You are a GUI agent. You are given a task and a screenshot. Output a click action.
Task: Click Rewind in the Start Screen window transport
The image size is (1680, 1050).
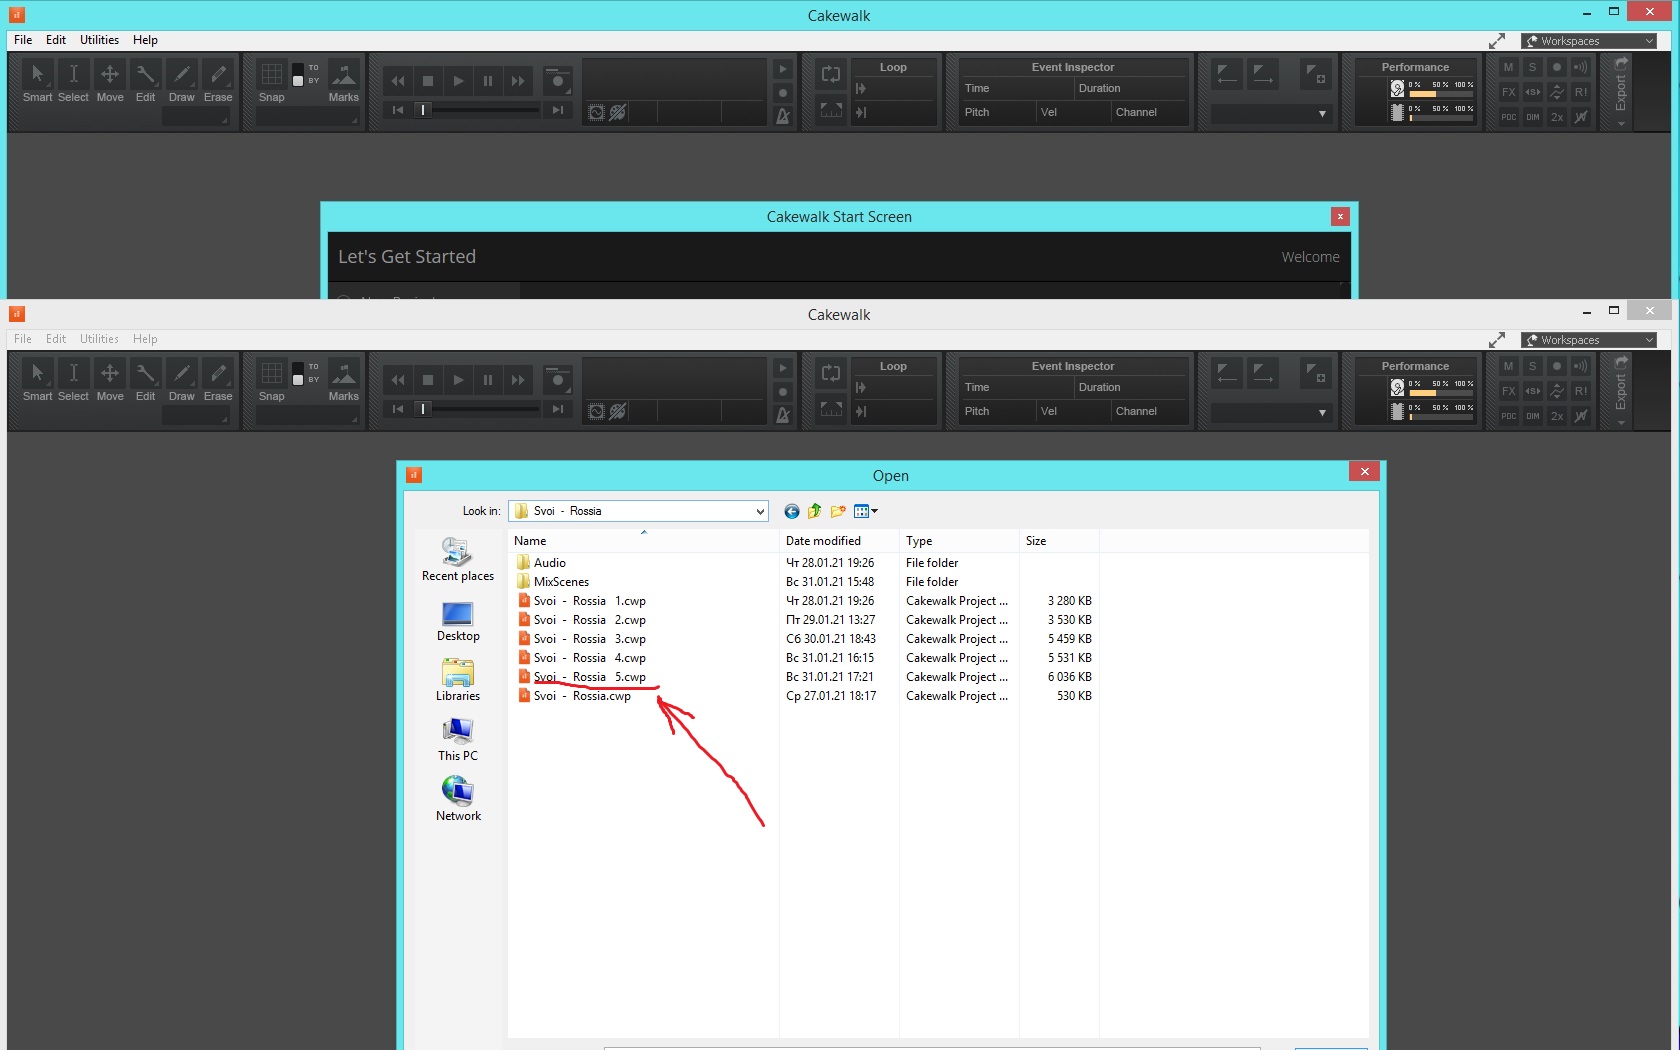click(398, 81)
